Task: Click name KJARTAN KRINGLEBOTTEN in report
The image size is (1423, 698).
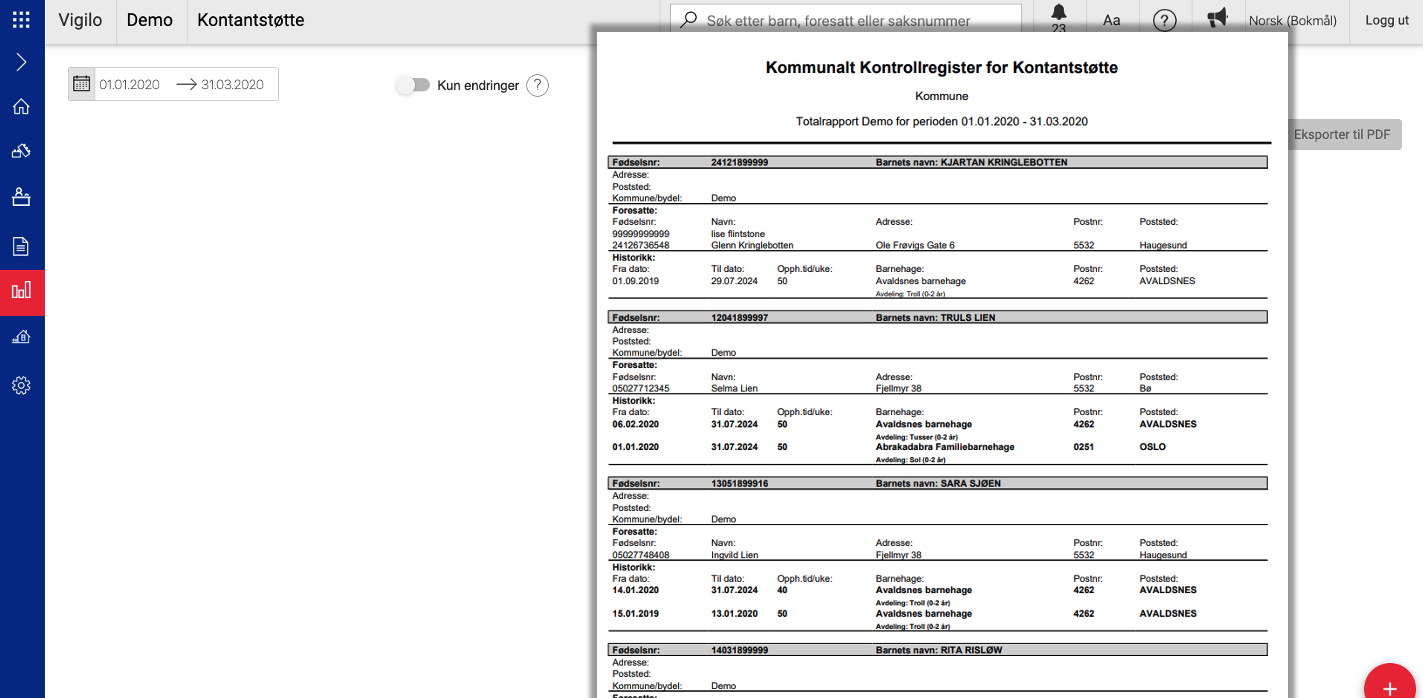Action: tap(1004, 162)
